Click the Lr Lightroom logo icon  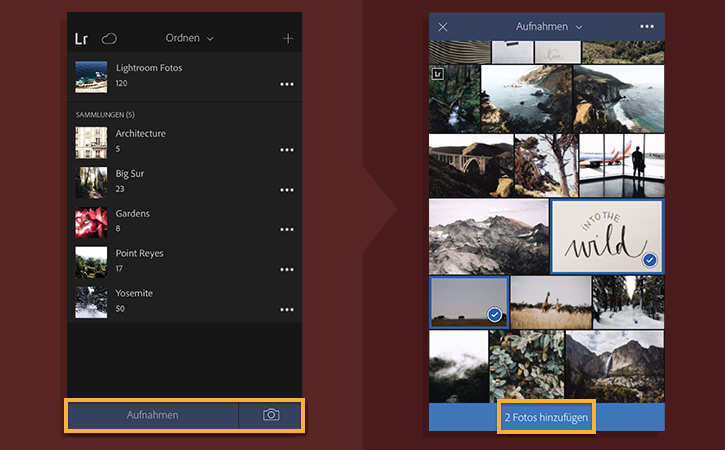pyautogui.click(x=81, y=39)
